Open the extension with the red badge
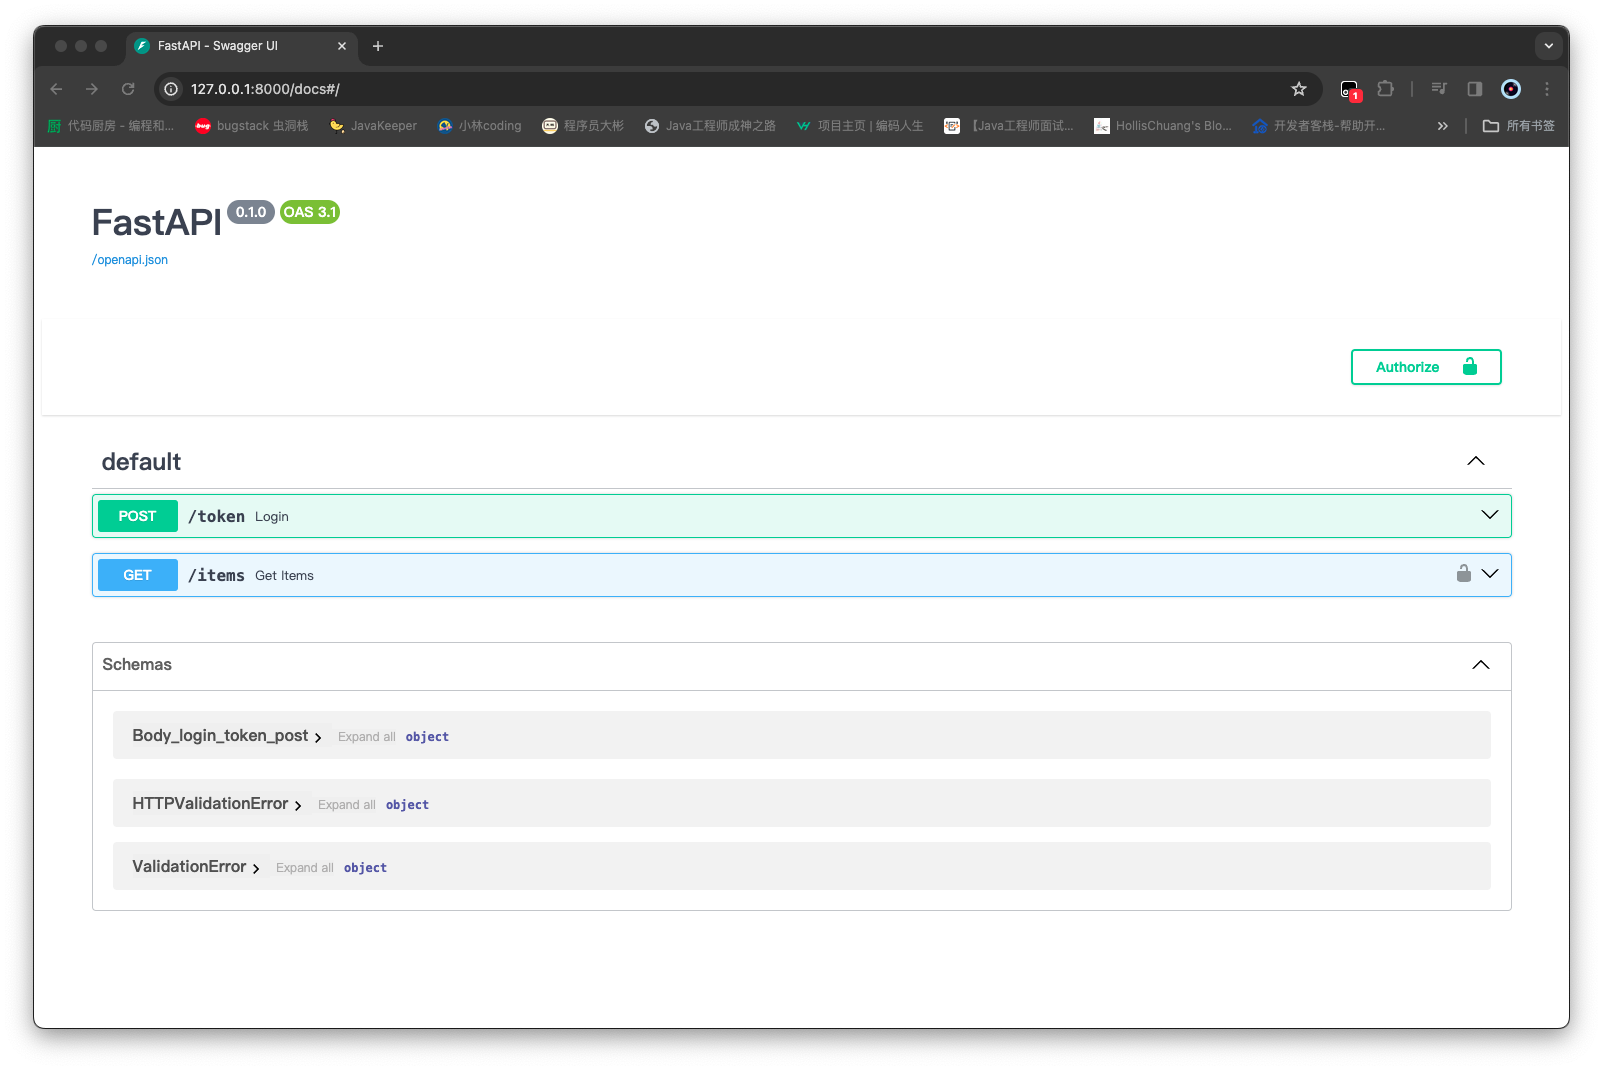 [1350, 90]
